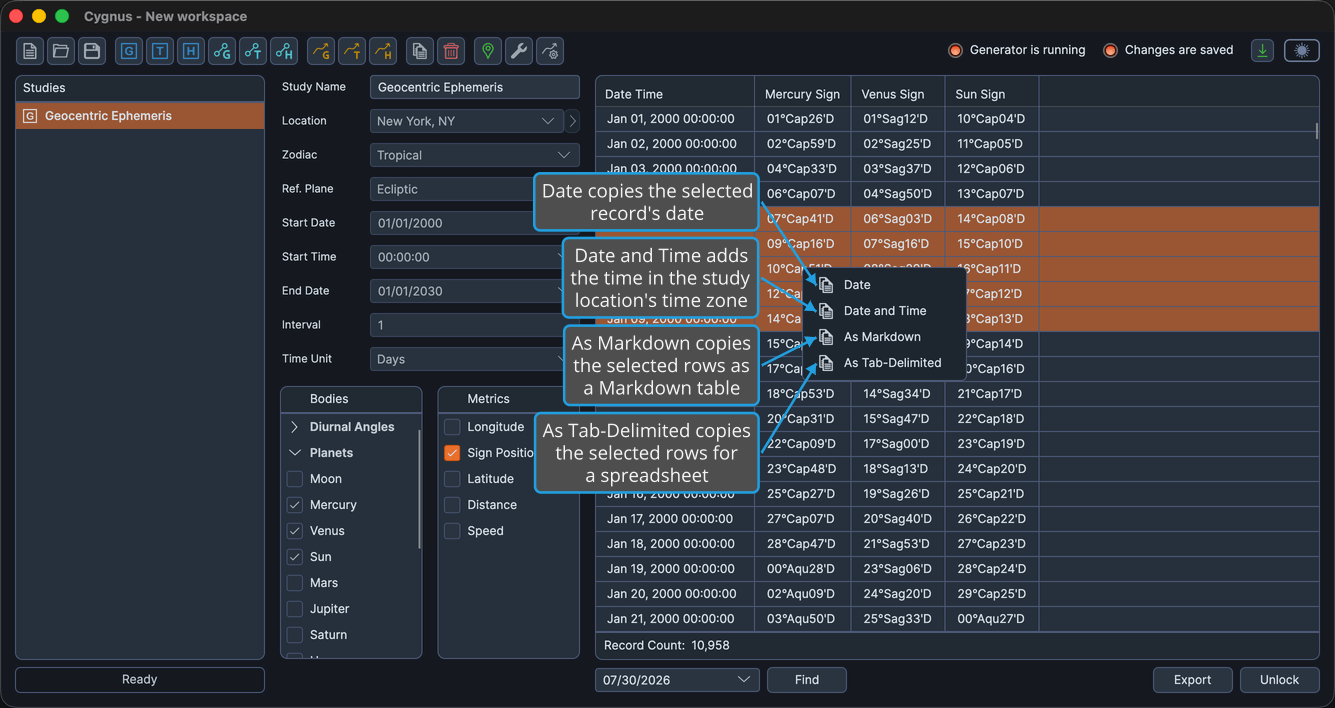The height and width of the screenshot is (708, 1335).
Task: Collapse the Planets group
Action: pos(295,453)
